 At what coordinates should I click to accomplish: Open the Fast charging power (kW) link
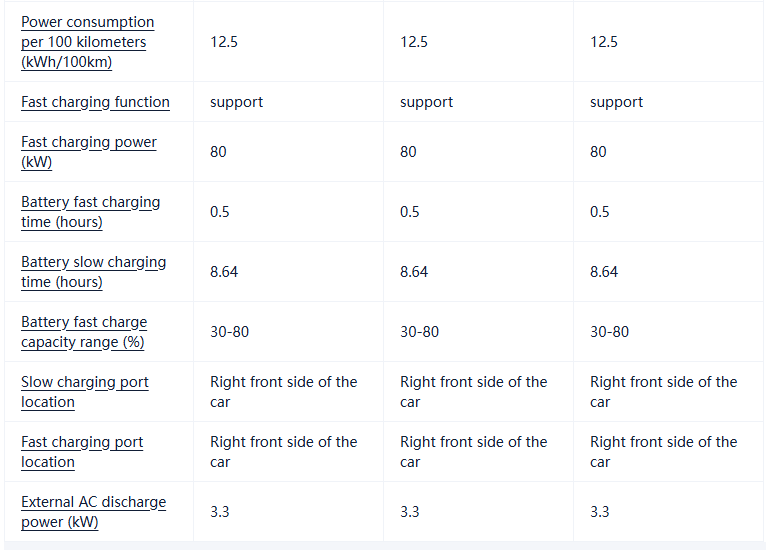pos(88,152)
